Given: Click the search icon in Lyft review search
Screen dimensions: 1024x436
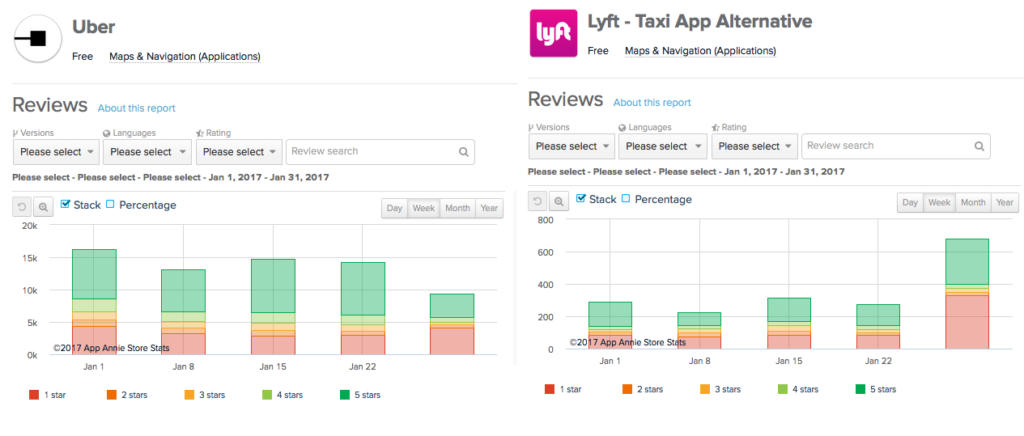Looking at the screenshot, I should tap(979, 146).
